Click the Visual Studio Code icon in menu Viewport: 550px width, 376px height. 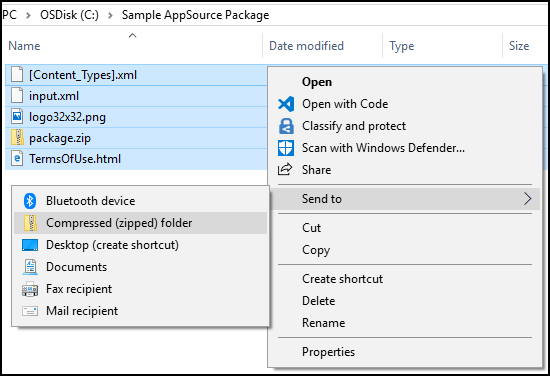pos(286,104)
